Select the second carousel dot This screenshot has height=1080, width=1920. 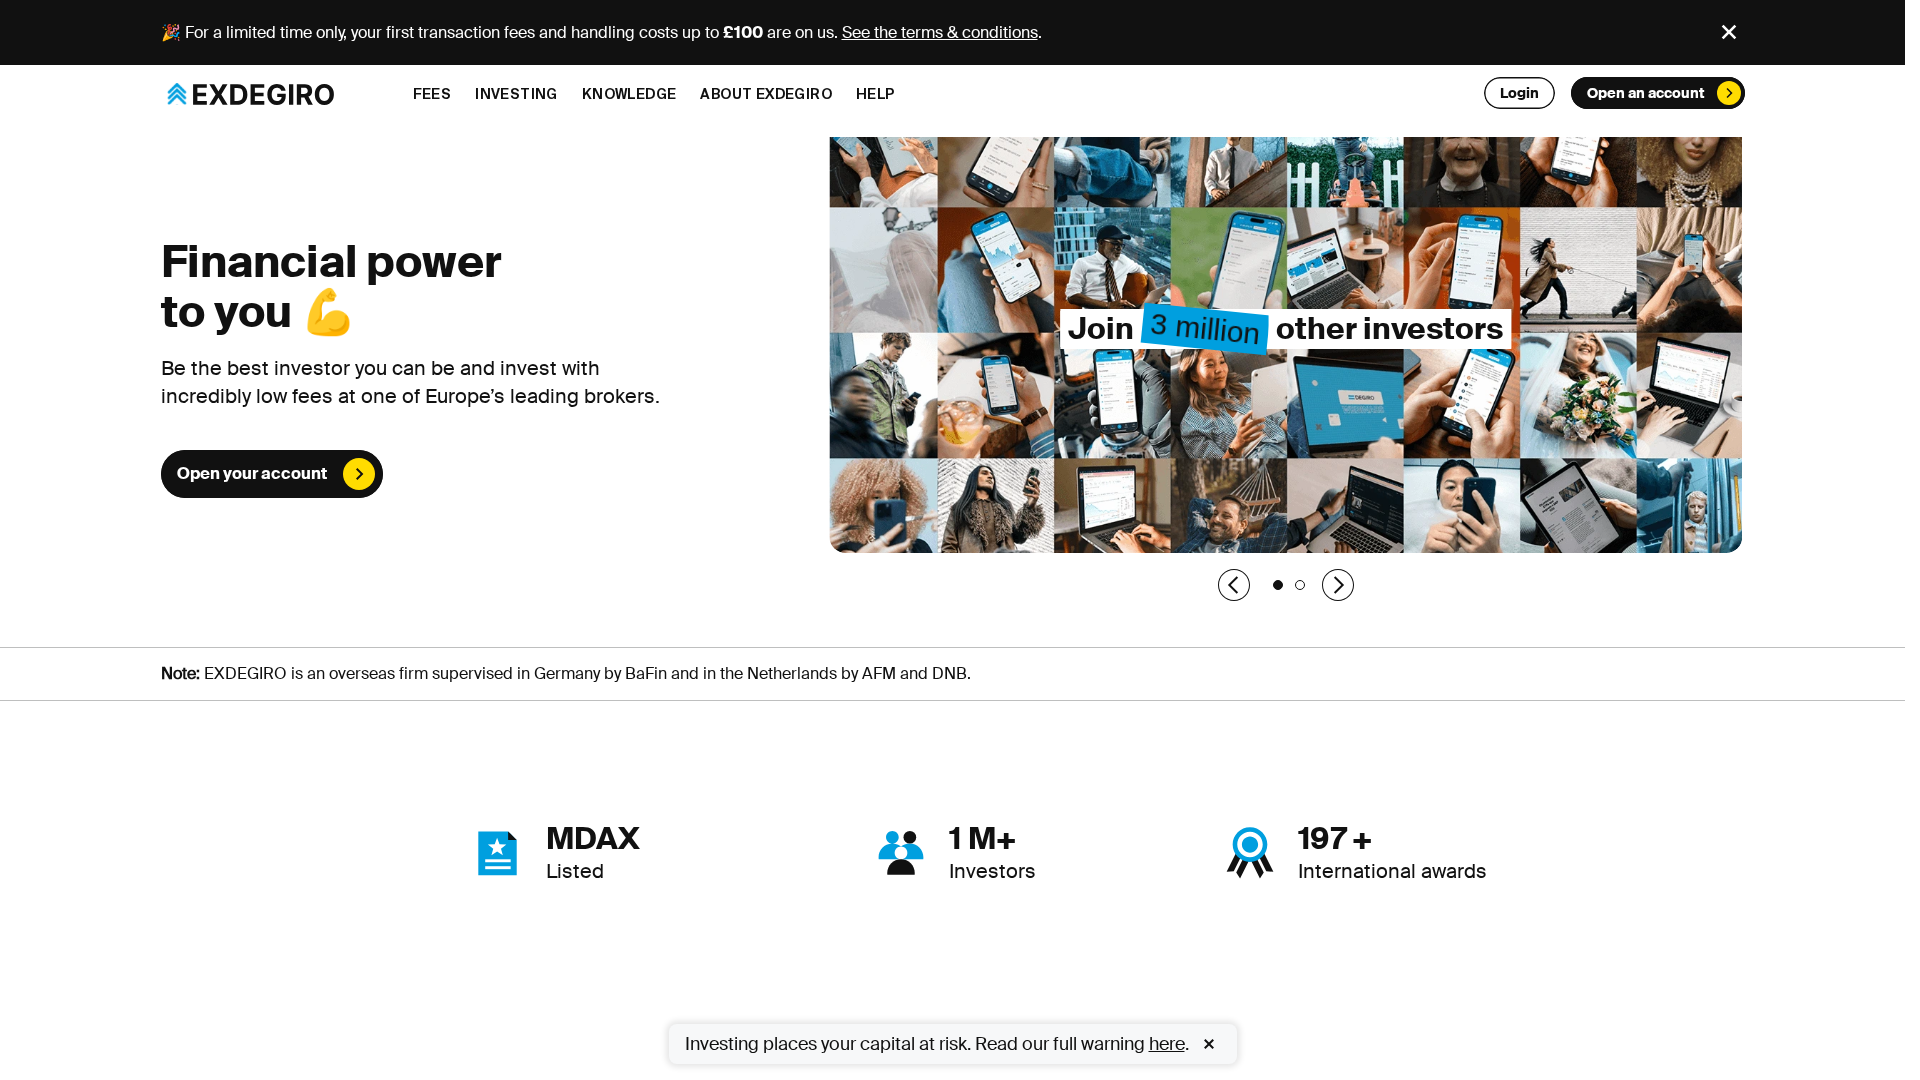coord(1300,585)
